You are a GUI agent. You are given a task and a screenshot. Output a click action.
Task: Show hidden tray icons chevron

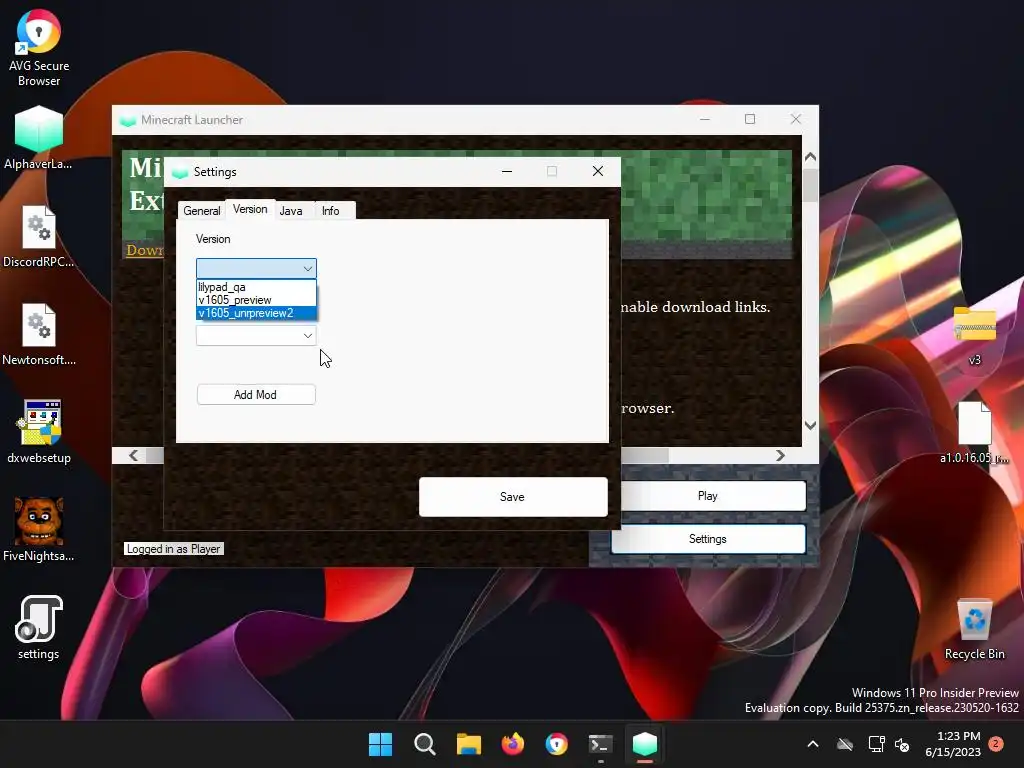point(813,744)
